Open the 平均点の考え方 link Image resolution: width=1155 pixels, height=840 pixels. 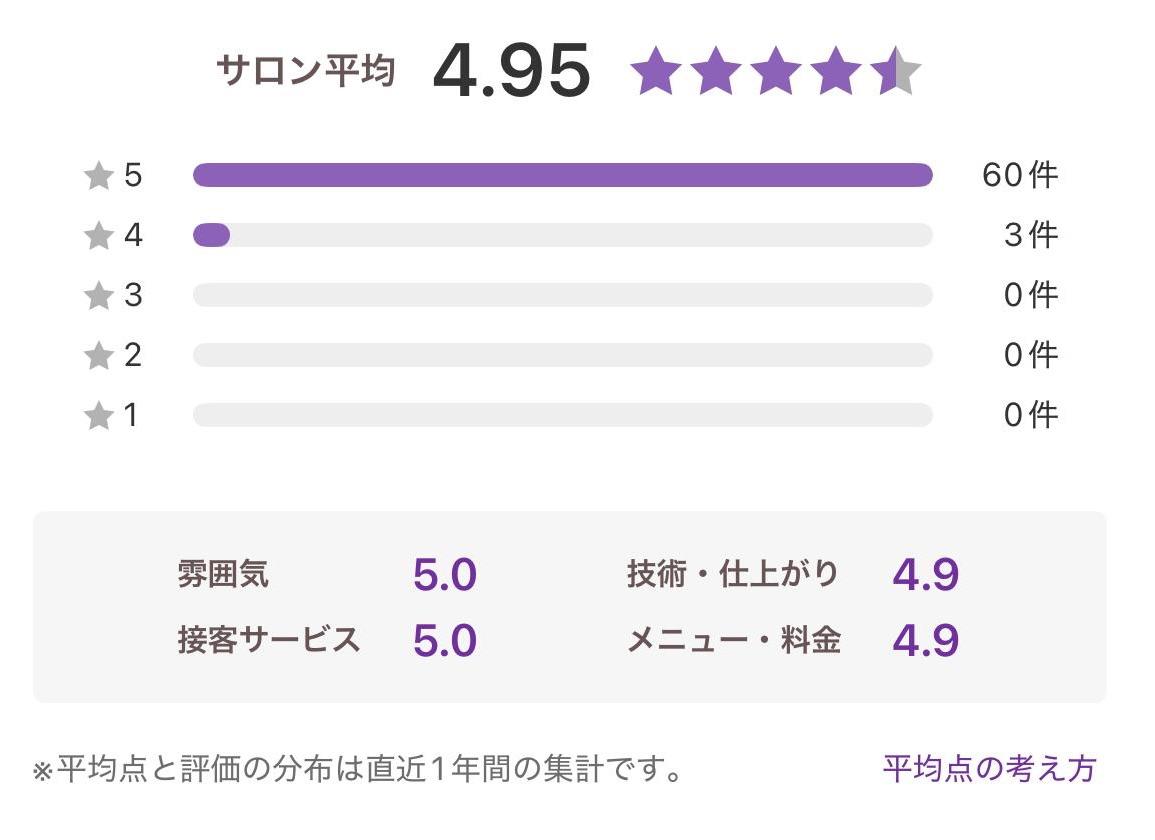[989, 769]
